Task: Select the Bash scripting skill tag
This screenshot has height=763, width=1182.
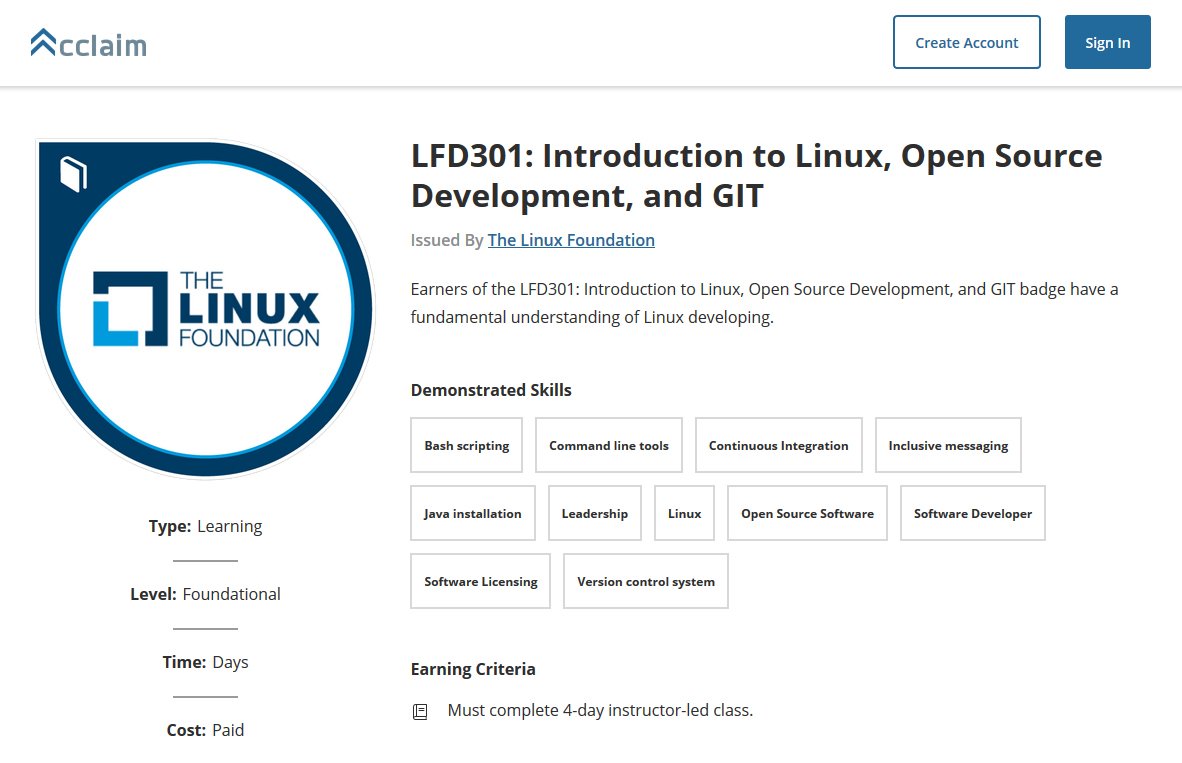Action: (x=467, y=445)
